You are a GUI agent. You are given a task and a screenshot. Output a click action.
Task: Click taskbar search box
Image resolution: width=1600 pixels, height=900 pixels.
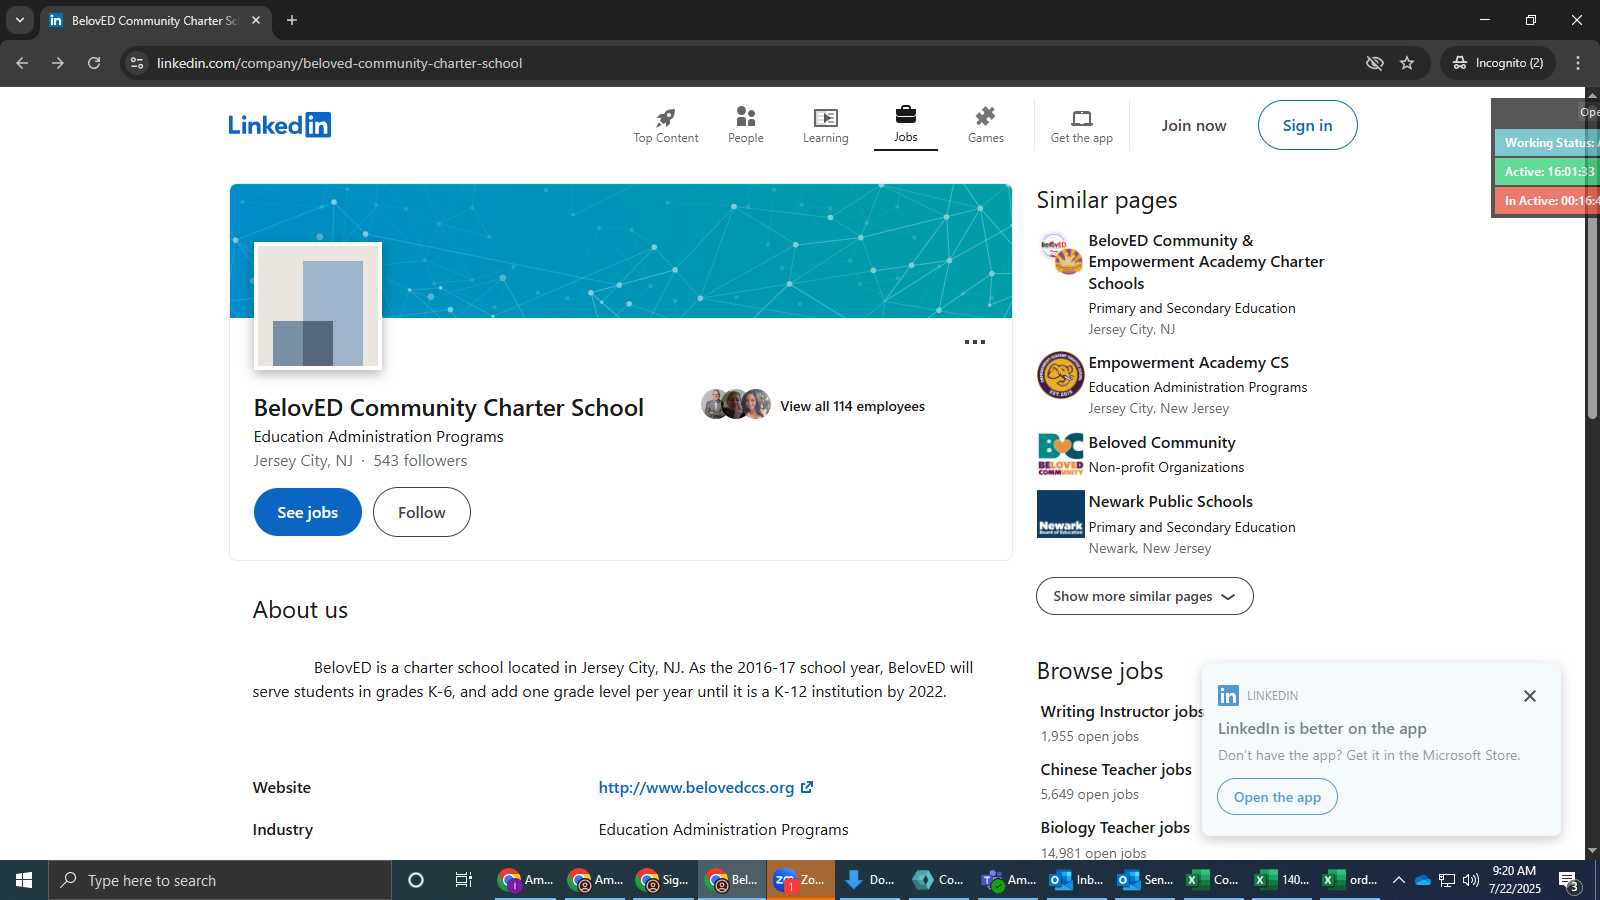220,880
